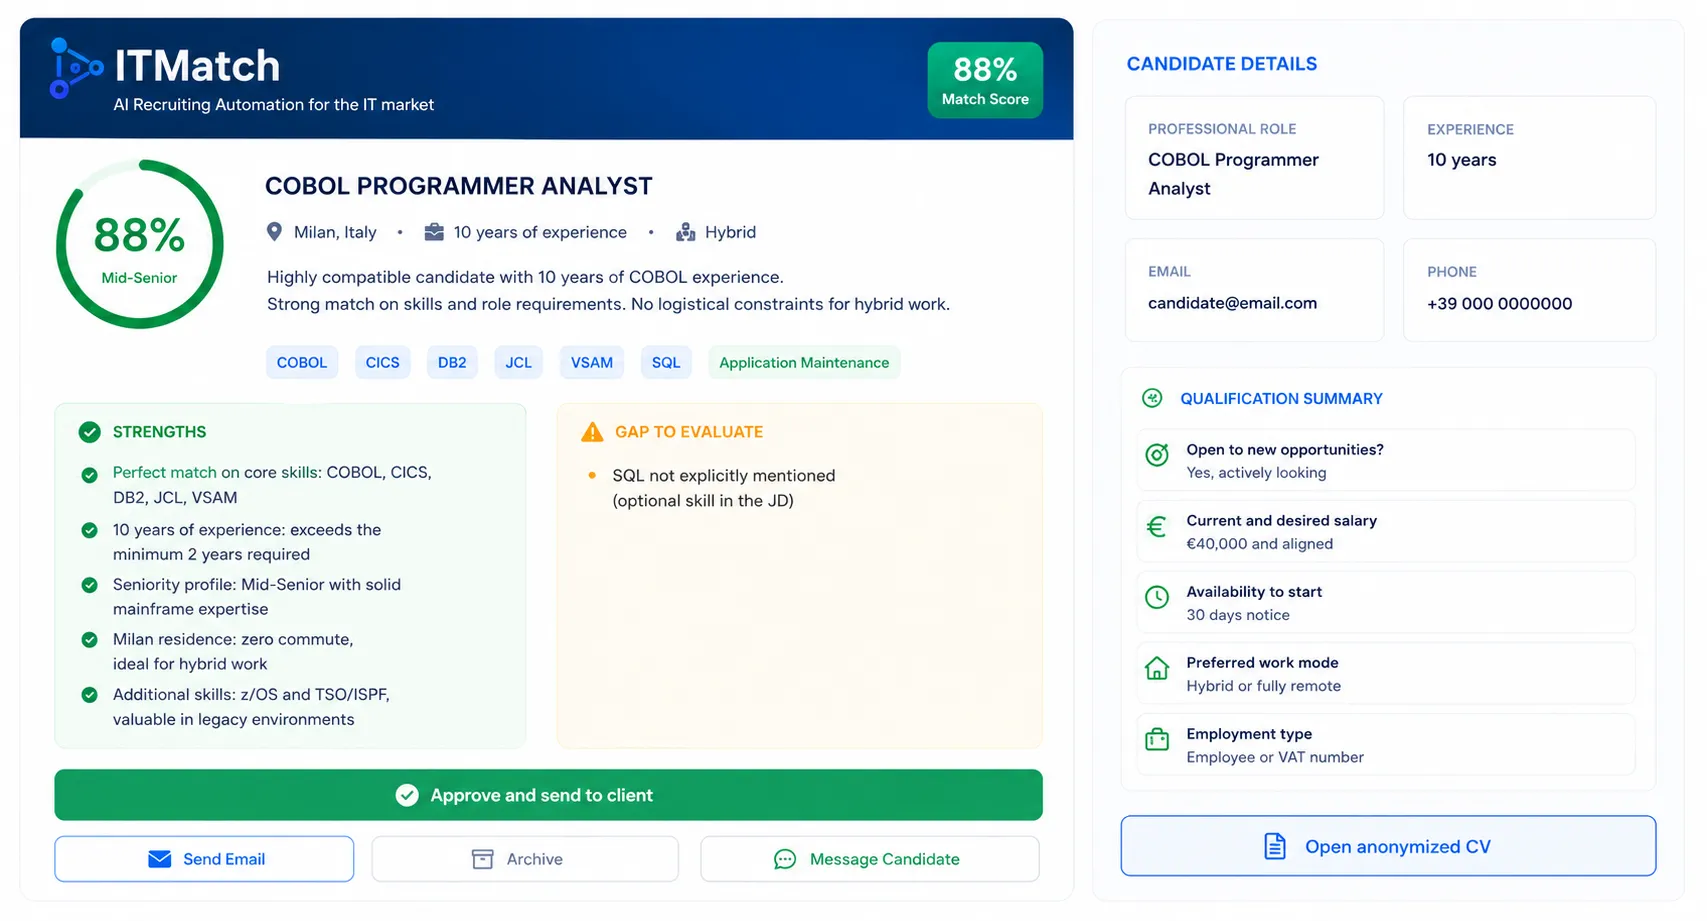Screen dimensions: 1707x921
Task: Click '30 days notice' text
Action: [1238, 615]
